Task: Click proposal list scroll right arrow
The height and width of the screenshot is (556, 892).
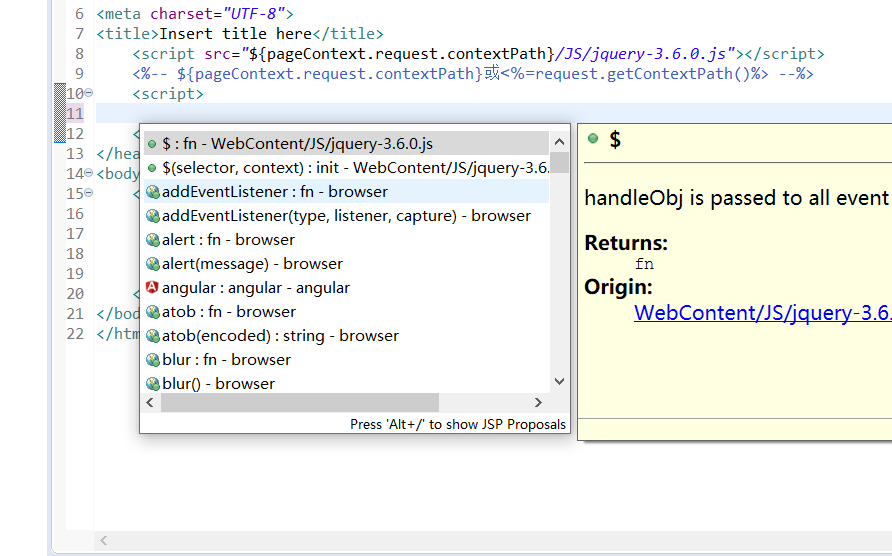Action: pyautogui.click(x=538, y=402)
